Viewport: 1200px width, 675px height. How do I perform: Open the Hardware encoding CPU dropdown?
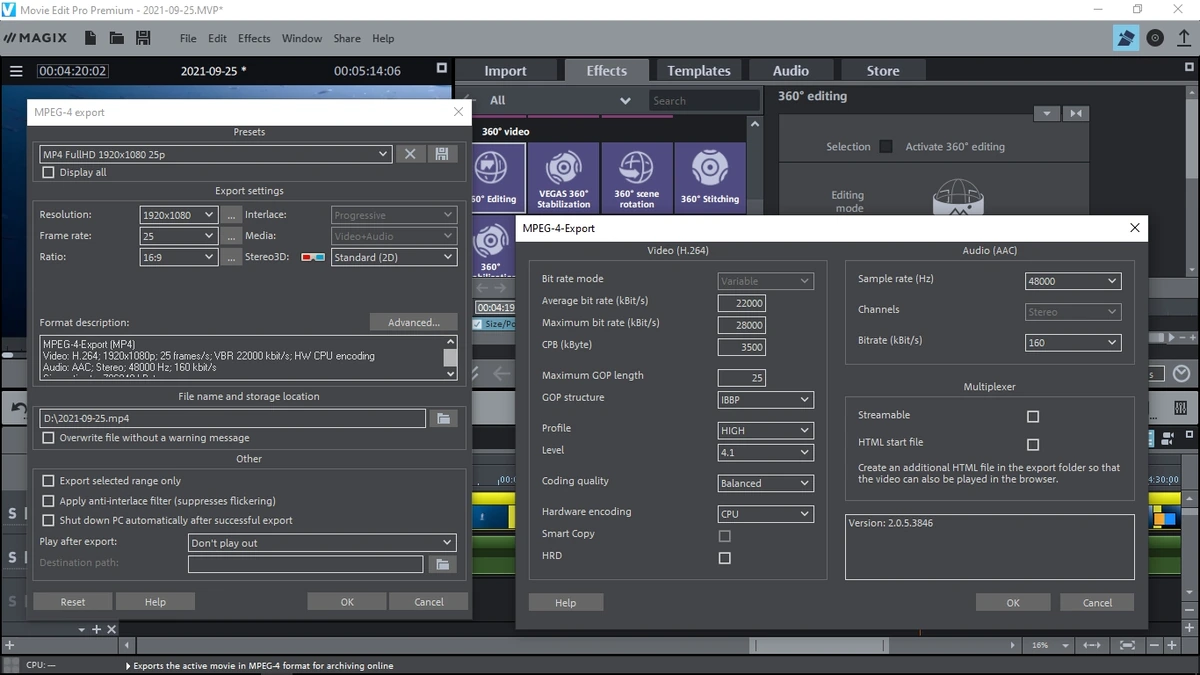pyautogui.click(x=765, y=514)
